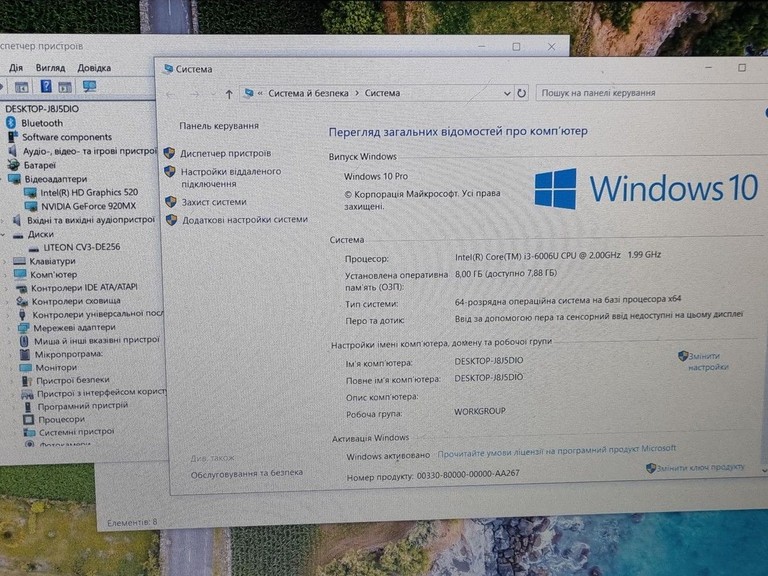Open recent locations dropdown next to forward arrow
Image resolution: width=768 pixels, height=576 pixels.
213,94
